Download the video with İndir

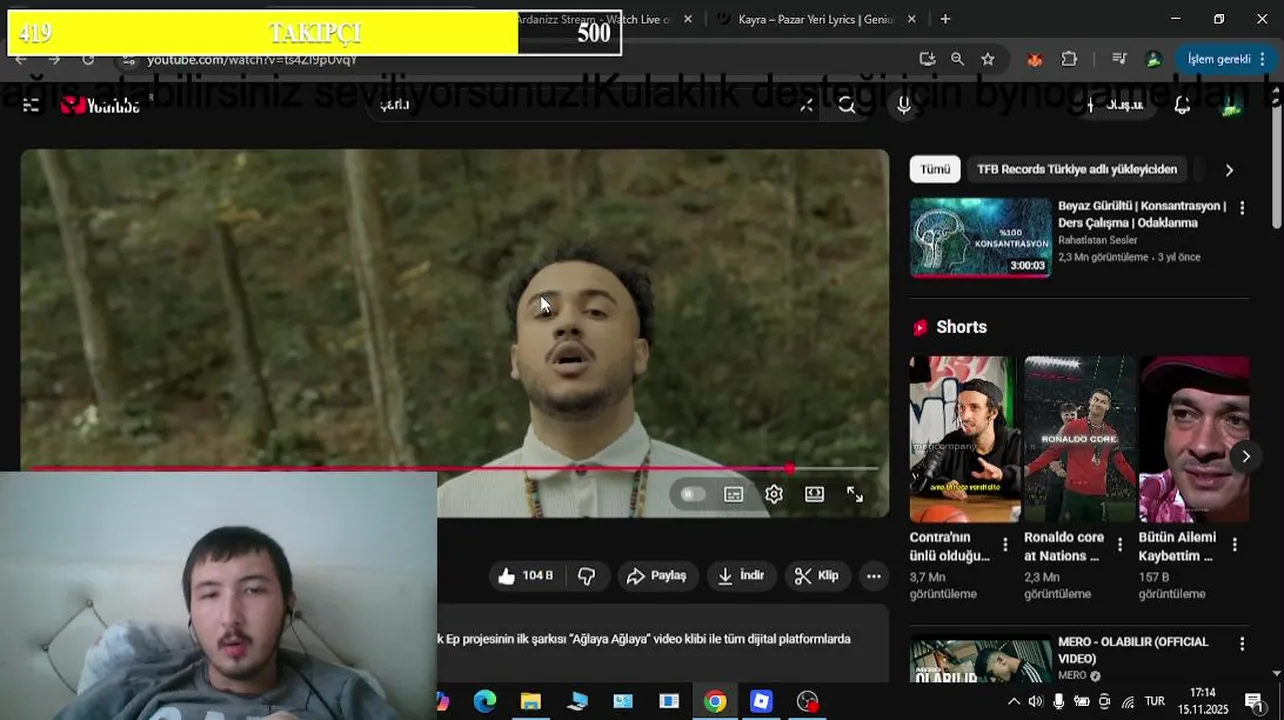click(x=741, y=576)
